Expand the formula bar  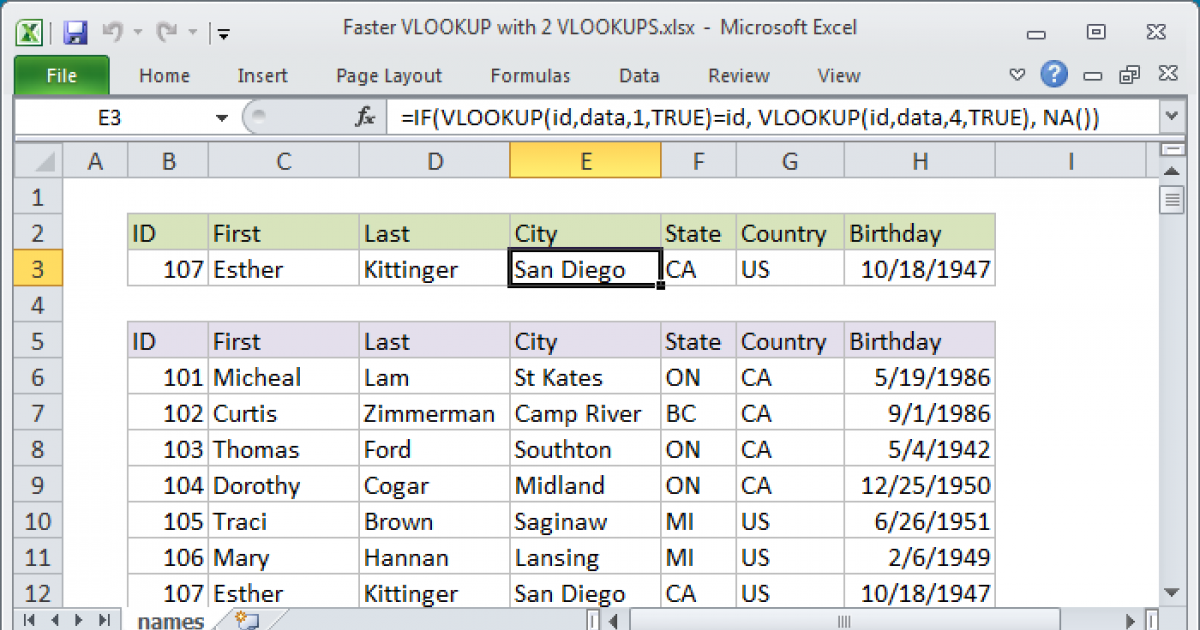point(1172,118)
